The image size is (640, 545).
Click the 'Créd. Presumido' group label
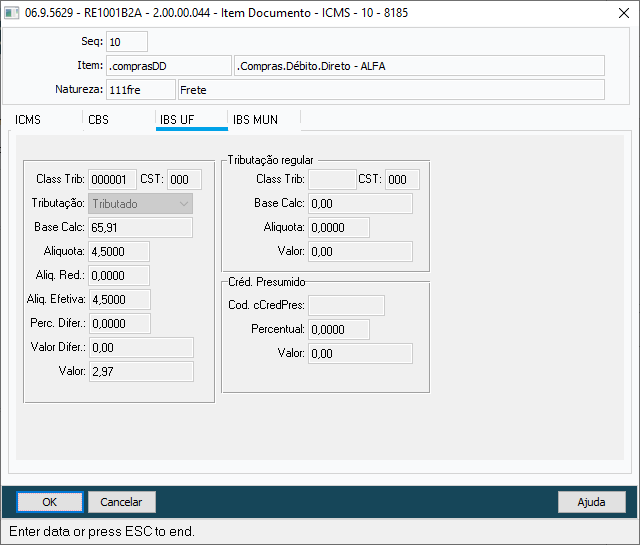(x=267, y=282)
